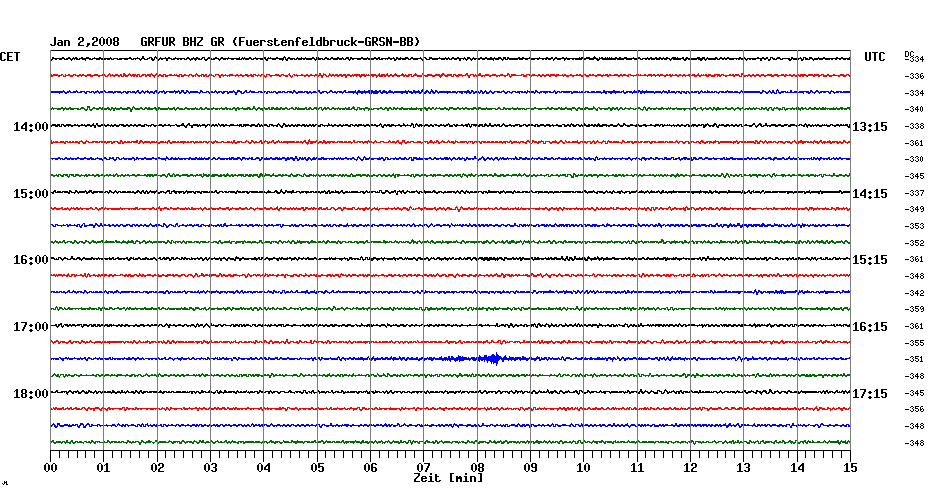Image resolution: width=930 pixels, height=494 pixels.
Task: Click the 'CET' time zone label
Action: [x=10, y=57]
